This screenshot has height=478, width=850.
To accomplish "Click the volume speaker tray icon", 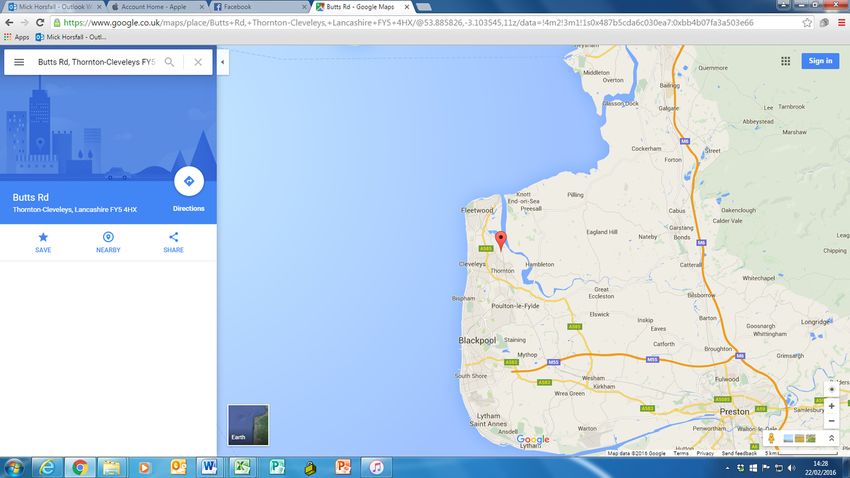I will pos(791,468).
